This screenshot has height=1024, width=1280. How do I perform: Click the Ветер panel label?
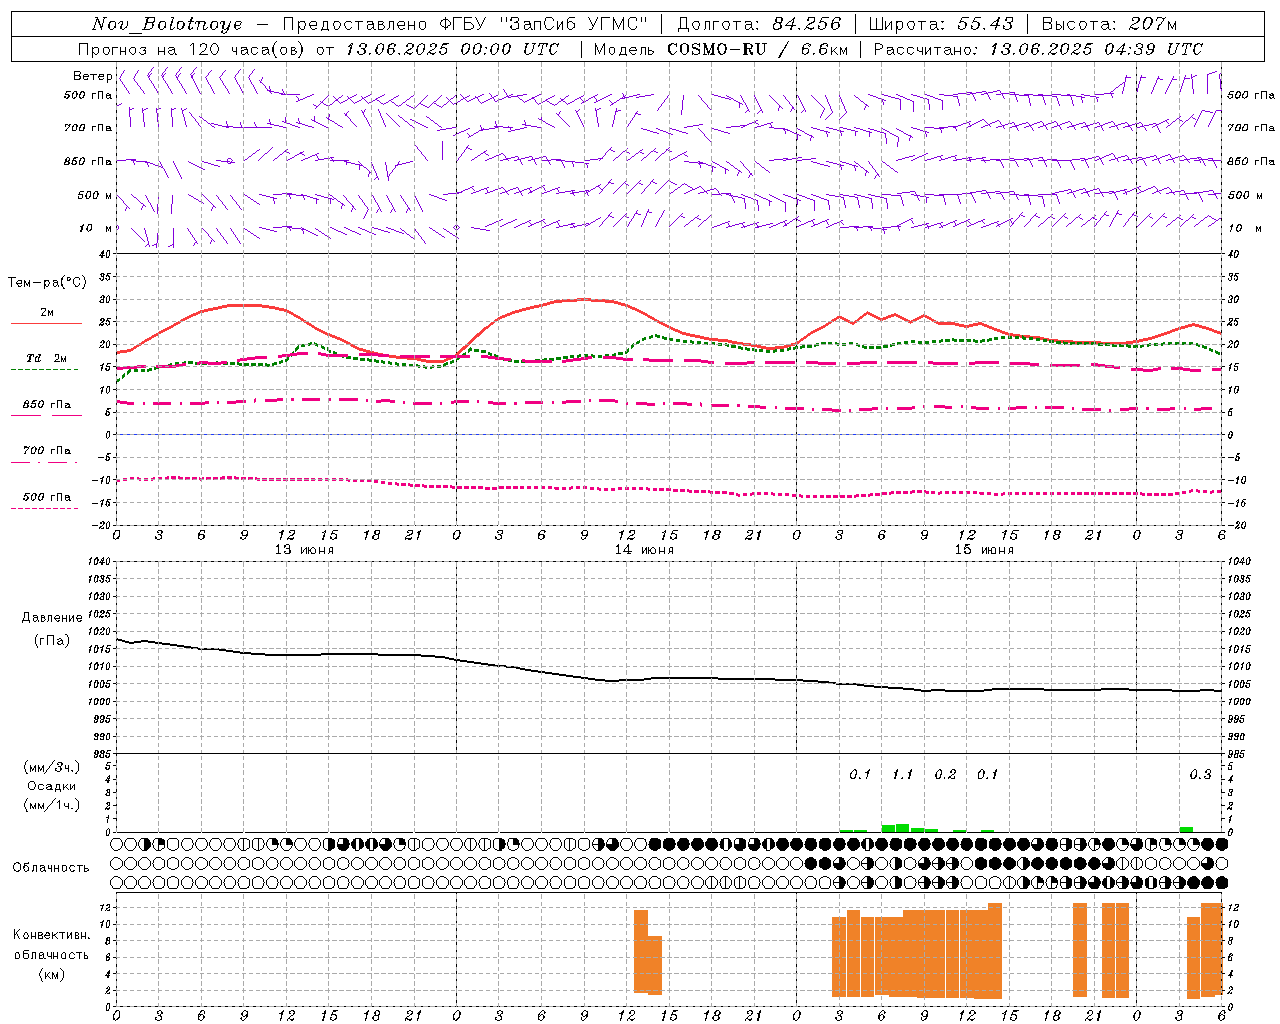pyautogui.click(x=92, y=76)
